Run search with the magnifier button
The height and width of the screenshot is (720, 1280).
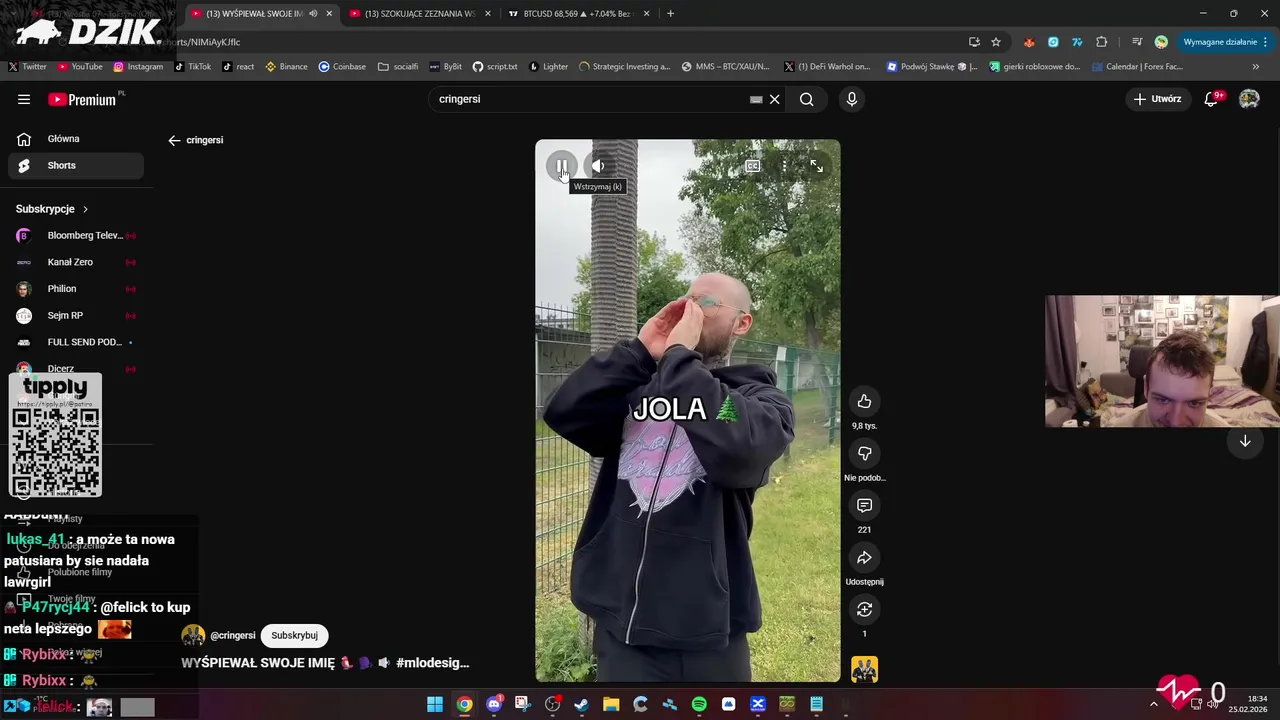point(807,99)
